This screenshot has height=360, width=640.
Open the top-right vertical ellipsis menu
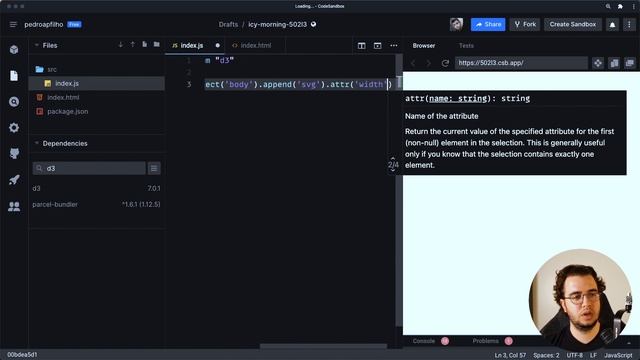tap(629, 24)
